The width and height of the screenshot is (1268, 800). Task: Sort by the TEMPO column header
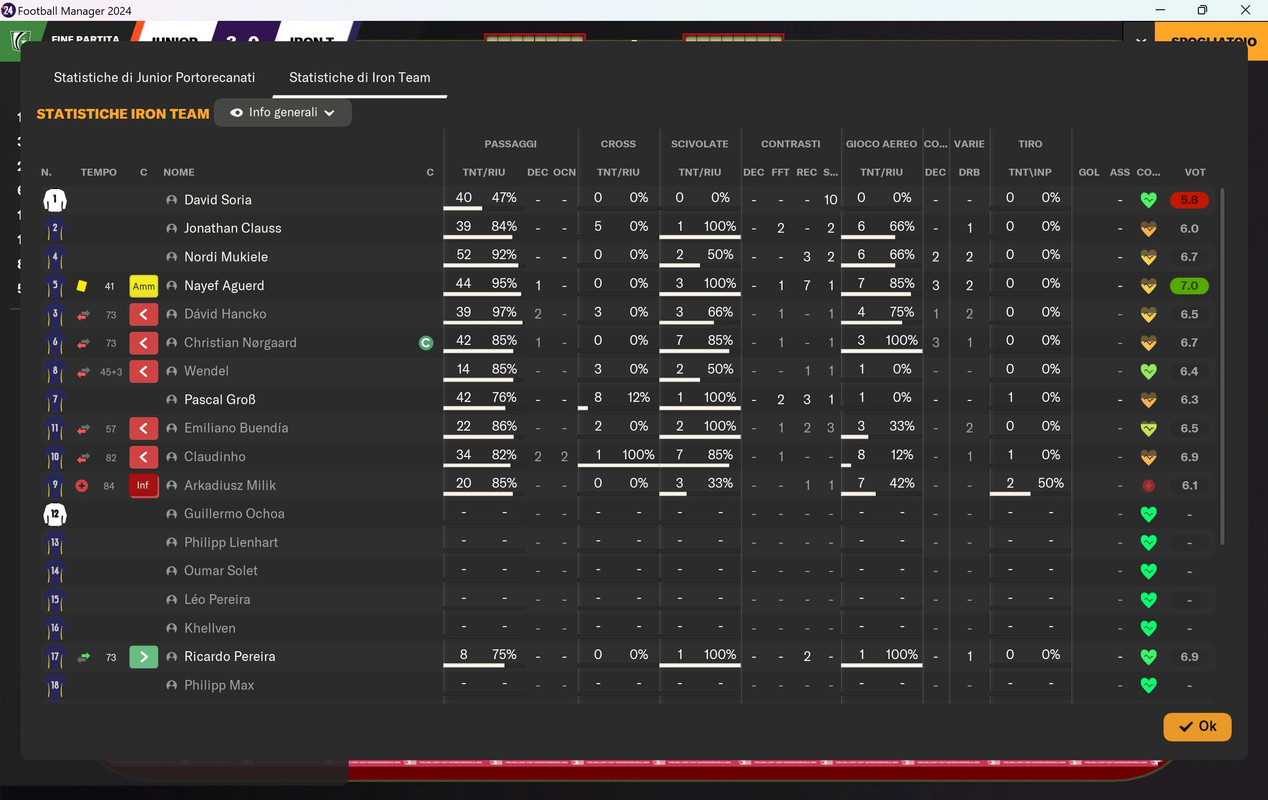click(99, 172)
